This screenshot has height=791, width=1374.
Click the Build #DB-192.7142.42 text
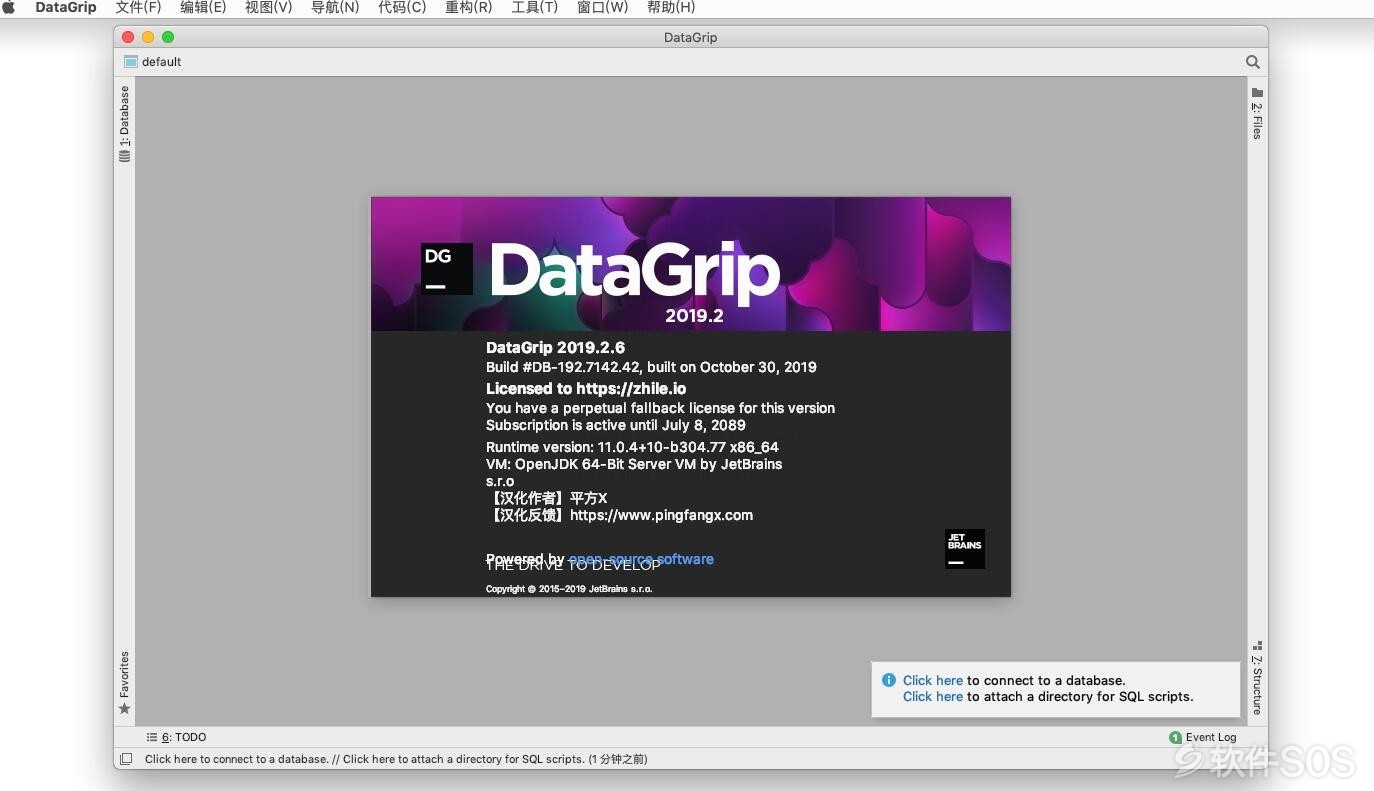[x=651, y=367]
